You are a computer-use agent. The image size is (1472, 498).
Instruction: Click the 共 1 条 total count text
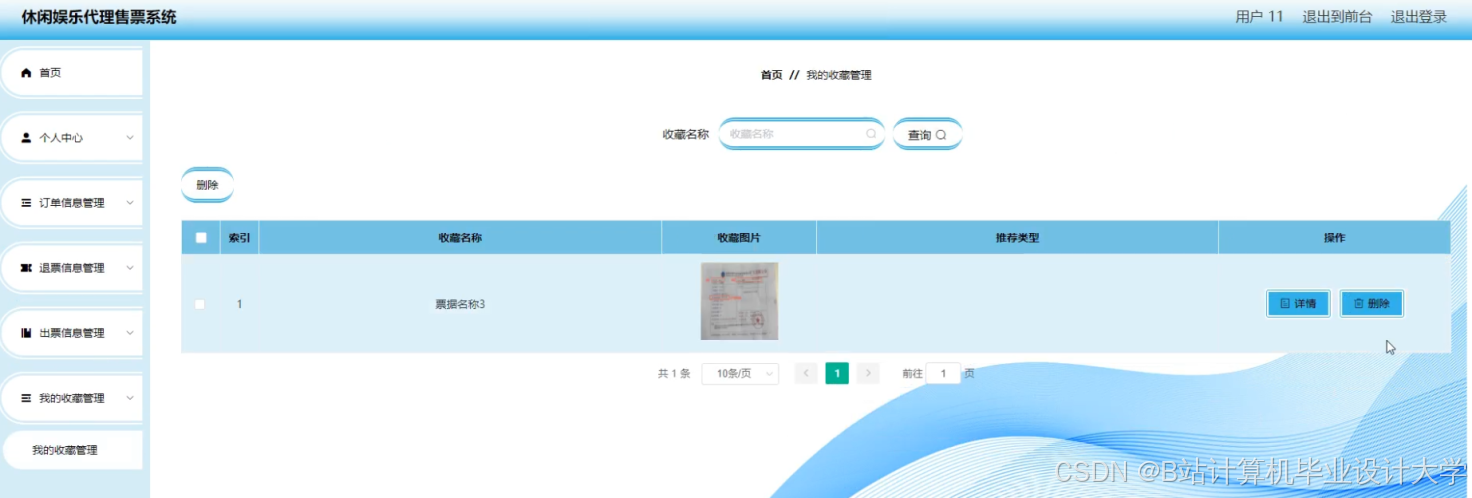point(674,374)
